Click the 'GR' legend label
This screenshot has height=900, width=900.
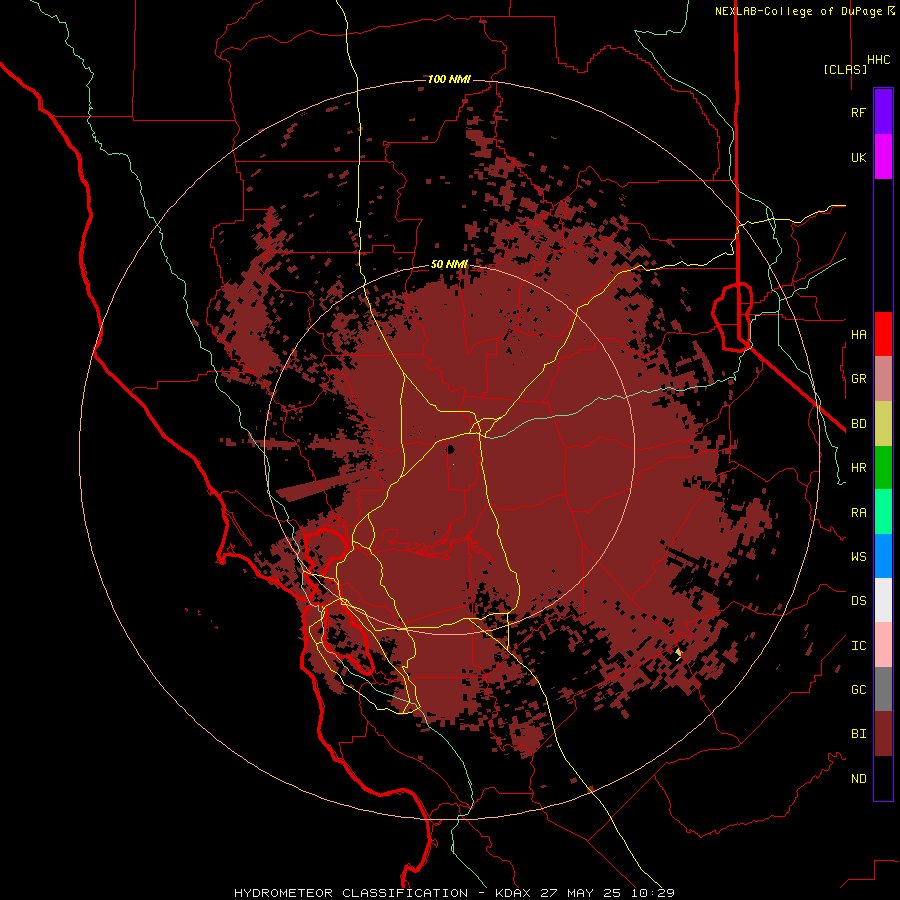pos(859,379)
